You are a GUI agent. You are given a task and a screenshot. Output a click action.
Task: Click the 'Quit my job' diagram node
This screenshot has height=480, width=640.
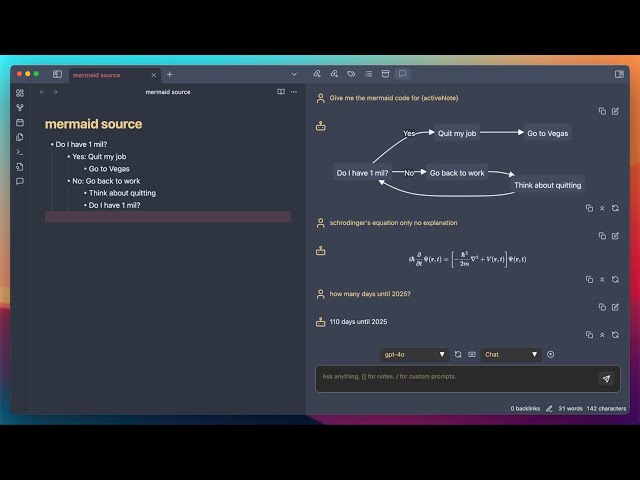point(457,133)
